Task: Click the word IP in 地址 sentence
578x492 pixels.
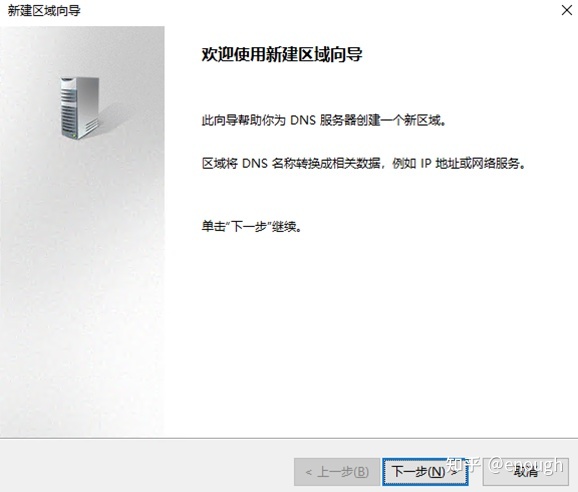Action: click(426, 163)
